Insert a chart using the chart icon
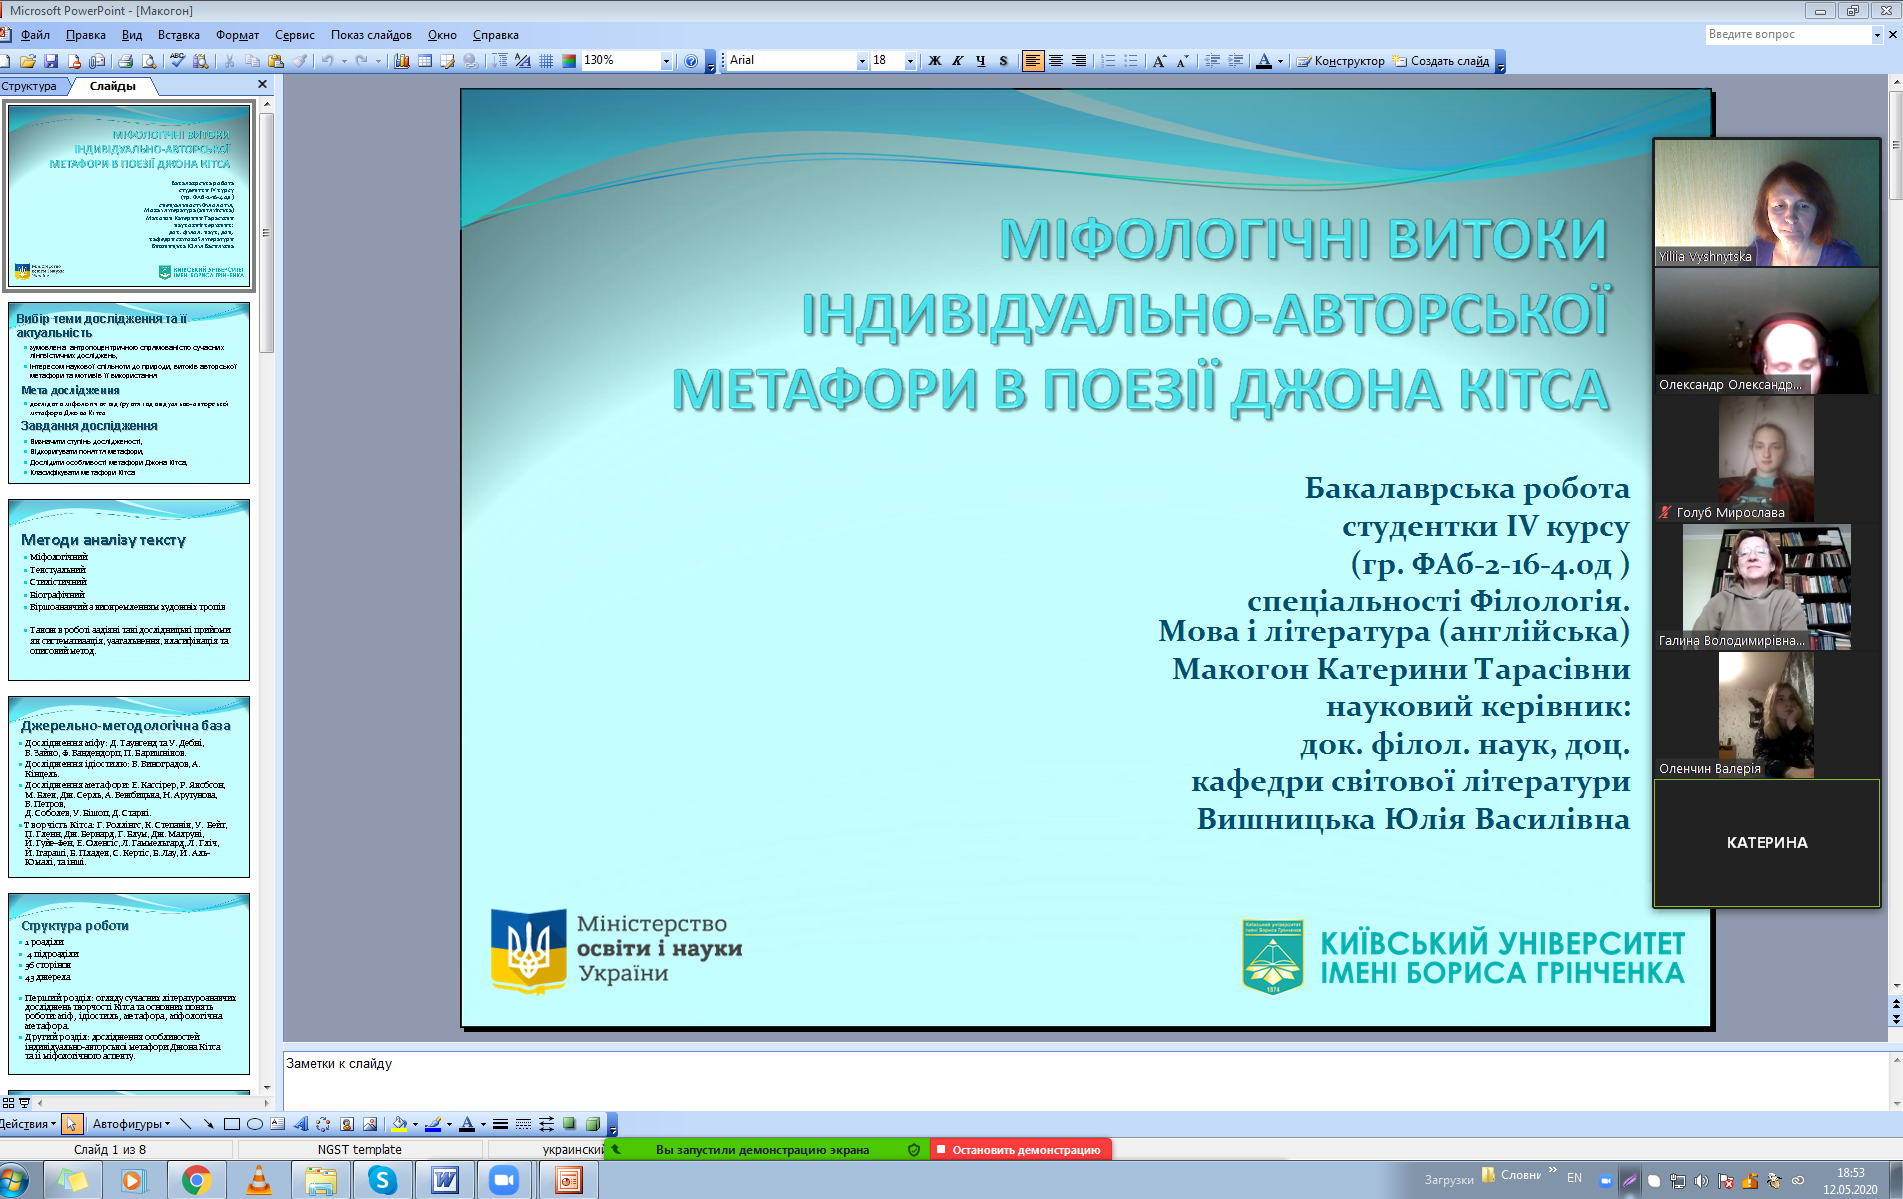This screenshot has width=1903, height=1199. (402, 61)
